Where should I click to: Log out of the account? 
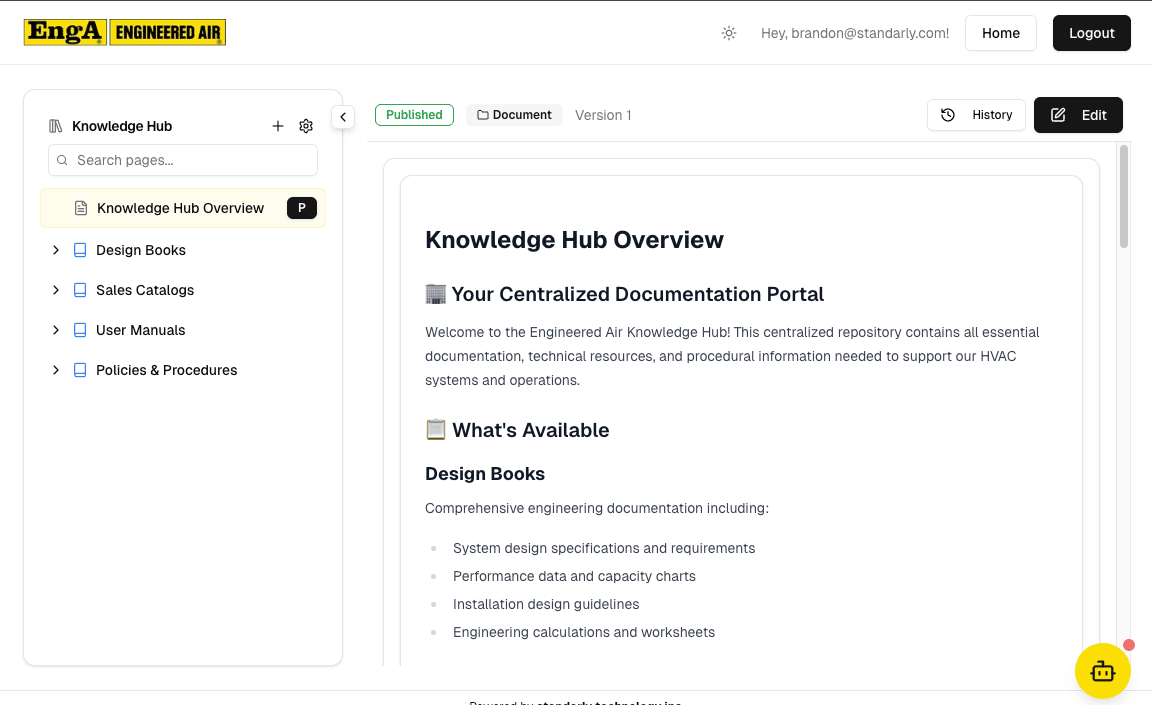[1091, 32]
